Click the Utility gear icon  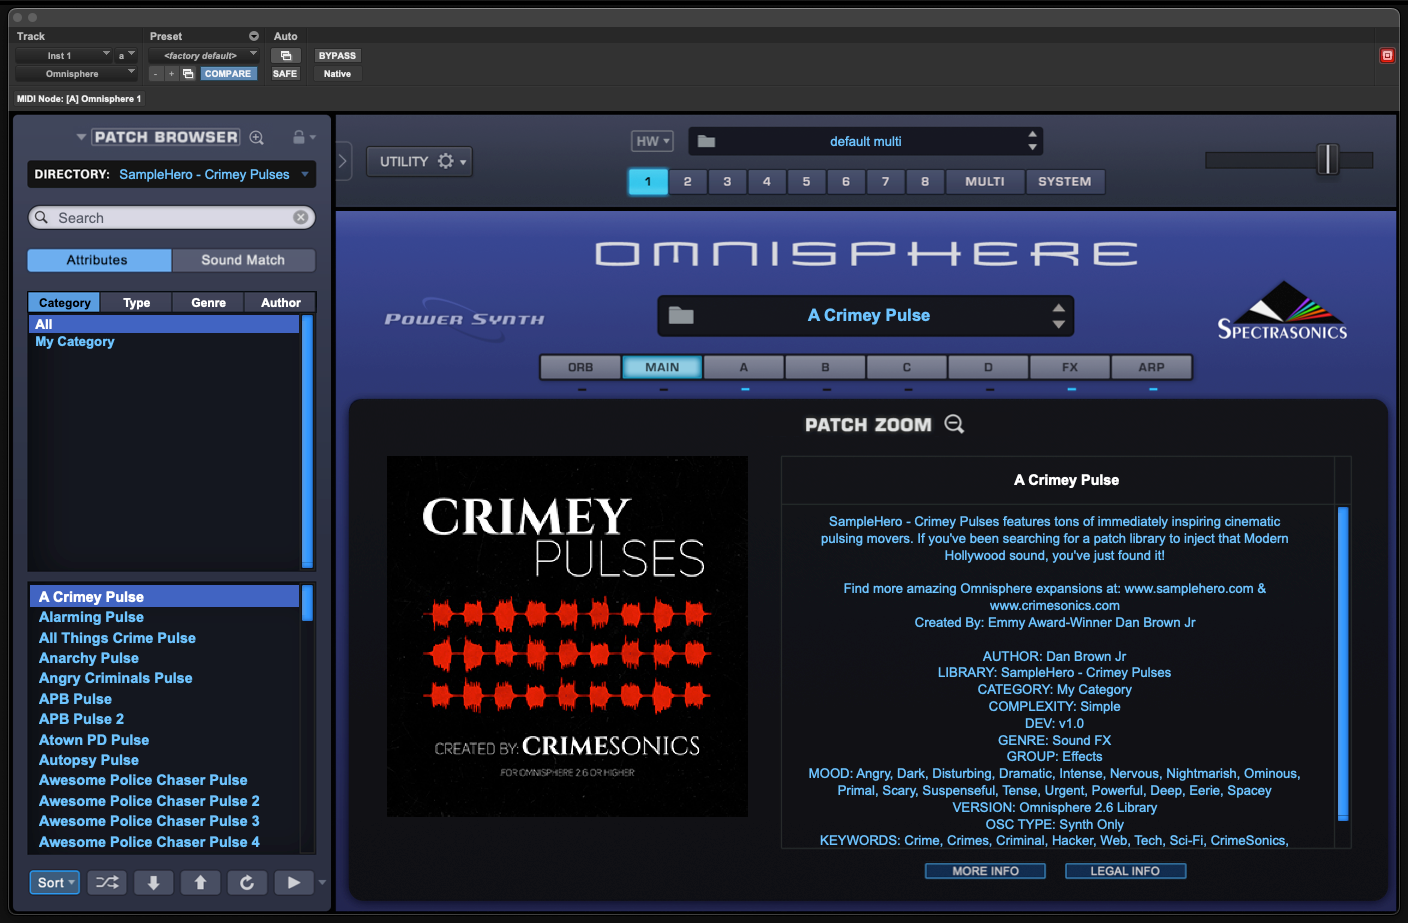pyautogui.click(x=446, y=161)
